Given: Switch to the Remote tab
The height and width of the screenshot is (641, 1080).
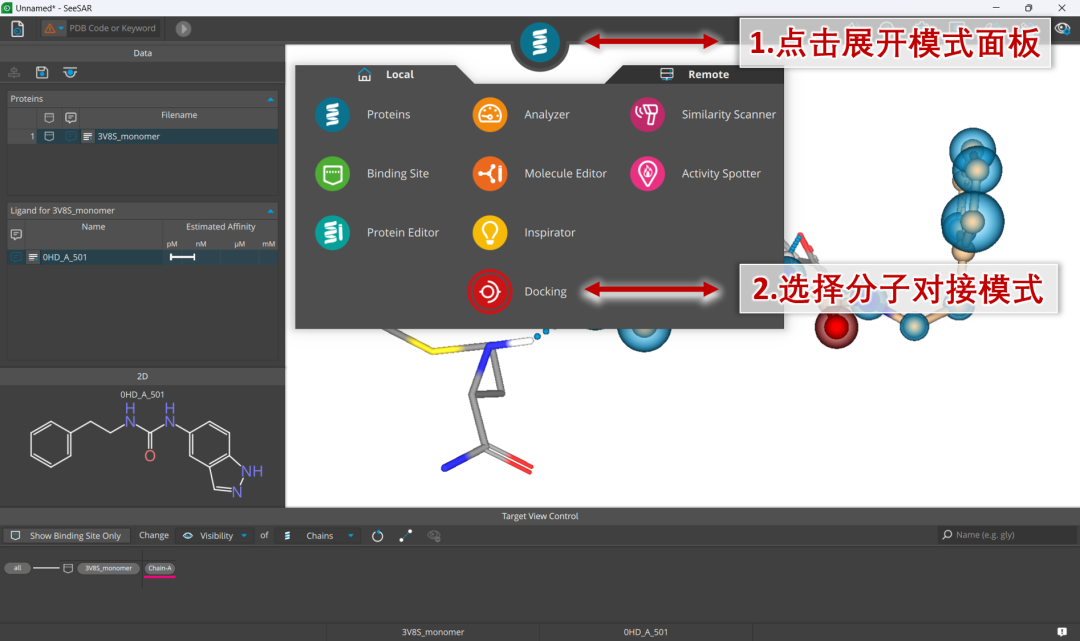Looking at the screenshot, I should (x=694, y=74).
